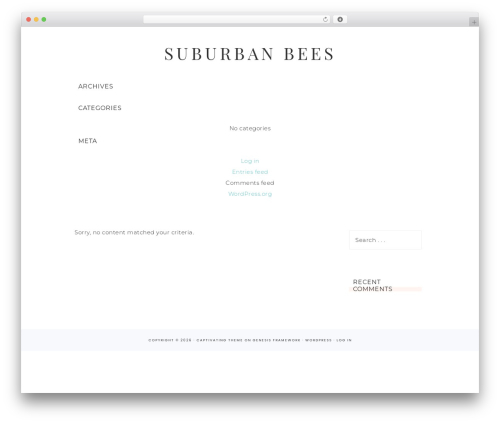Click the Meta heading
The image size is (500, 423).
point(88,141)
